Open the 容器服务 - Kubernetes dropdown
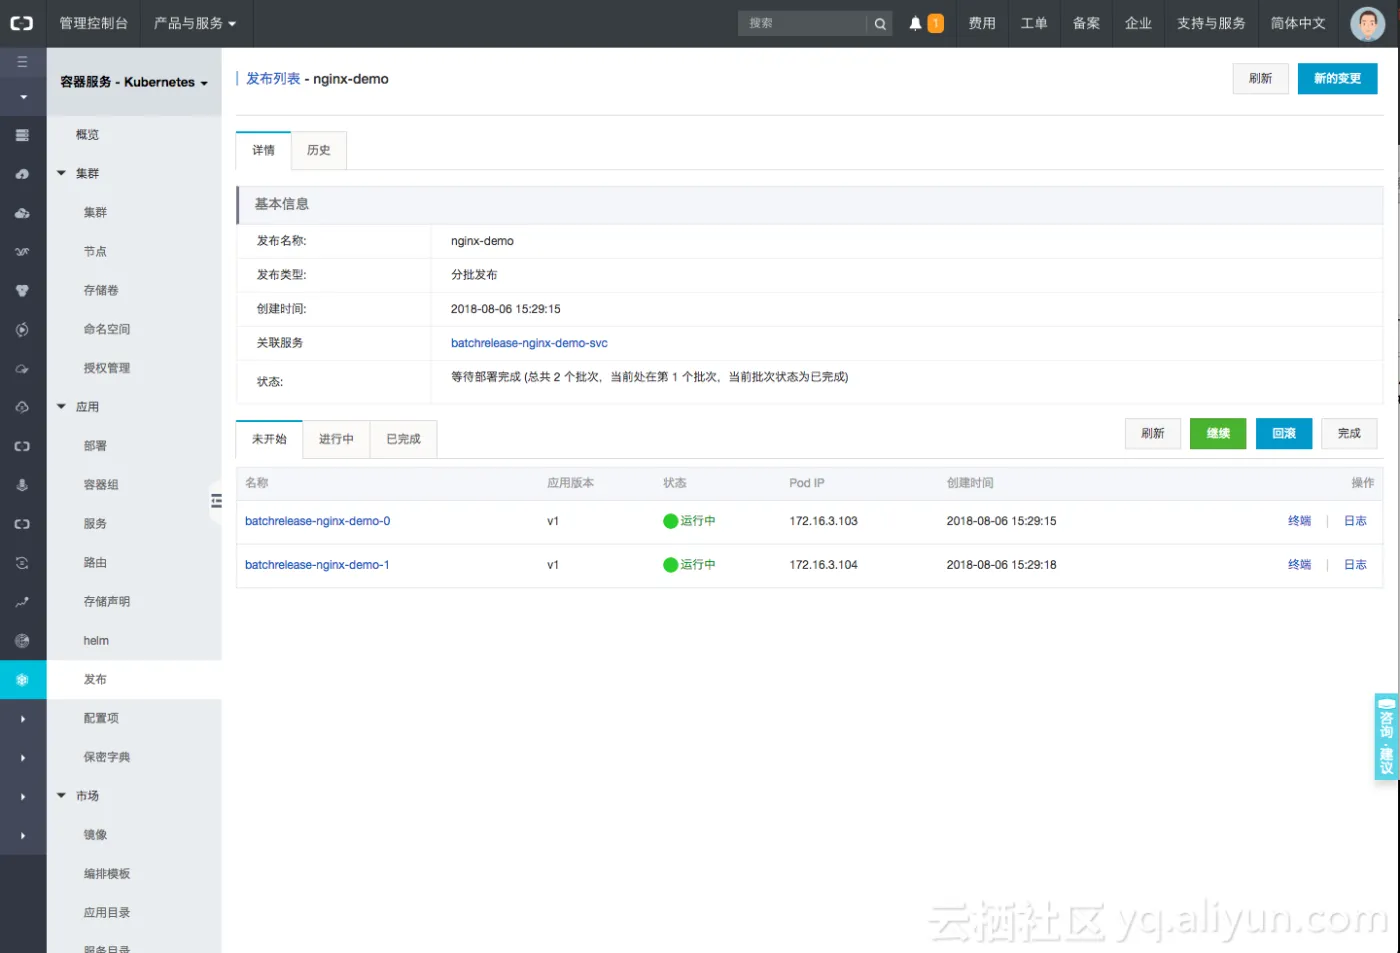Screen dimensions: 1400x953 tap(134, 82)
